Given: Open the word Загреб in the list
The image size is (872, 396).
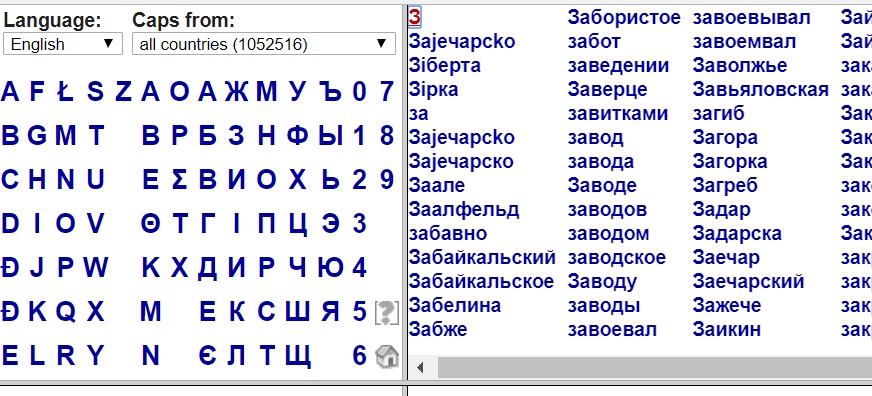Looking at the screenshot, I should tap(725, 185).
